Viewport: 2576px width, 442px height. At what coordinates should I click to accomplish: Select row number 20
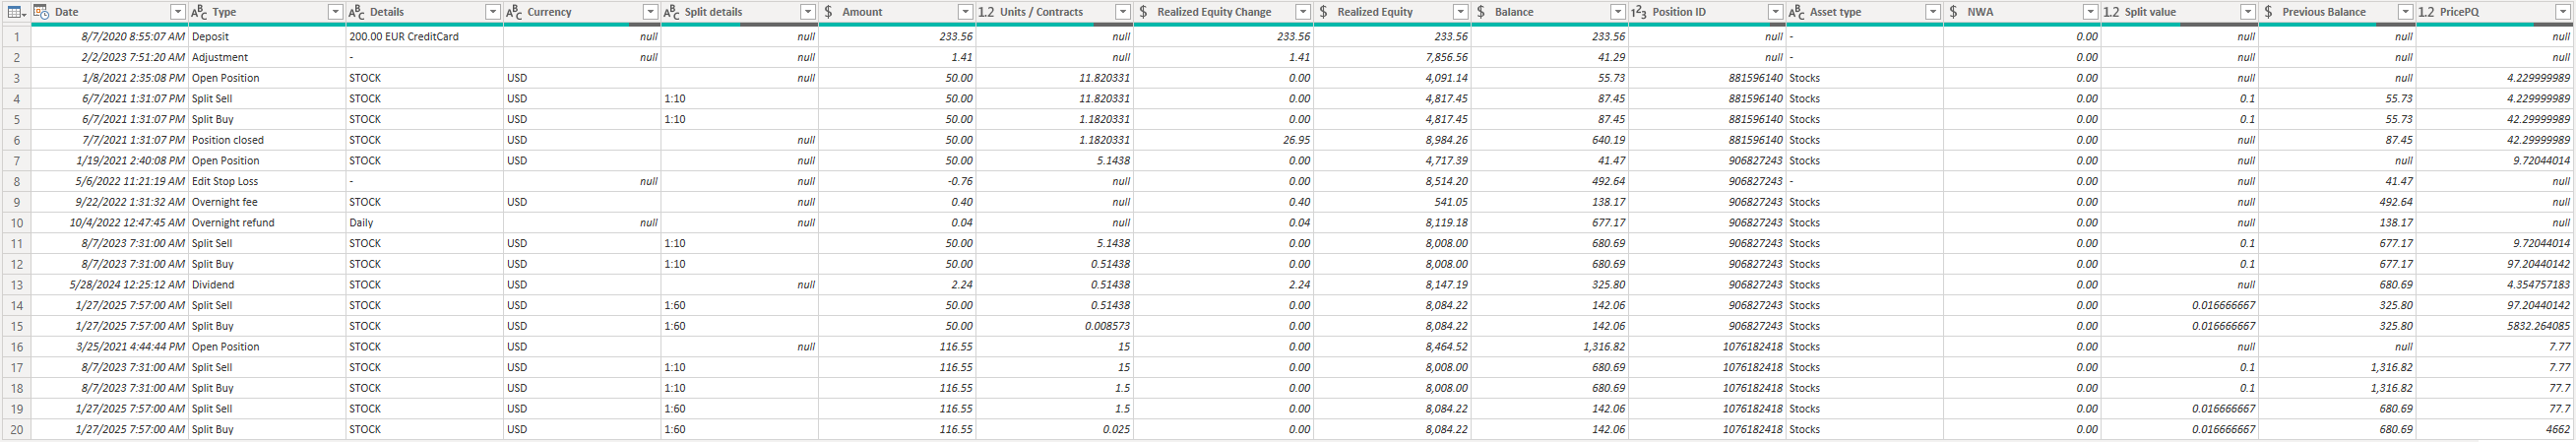[x=16, y=429]
